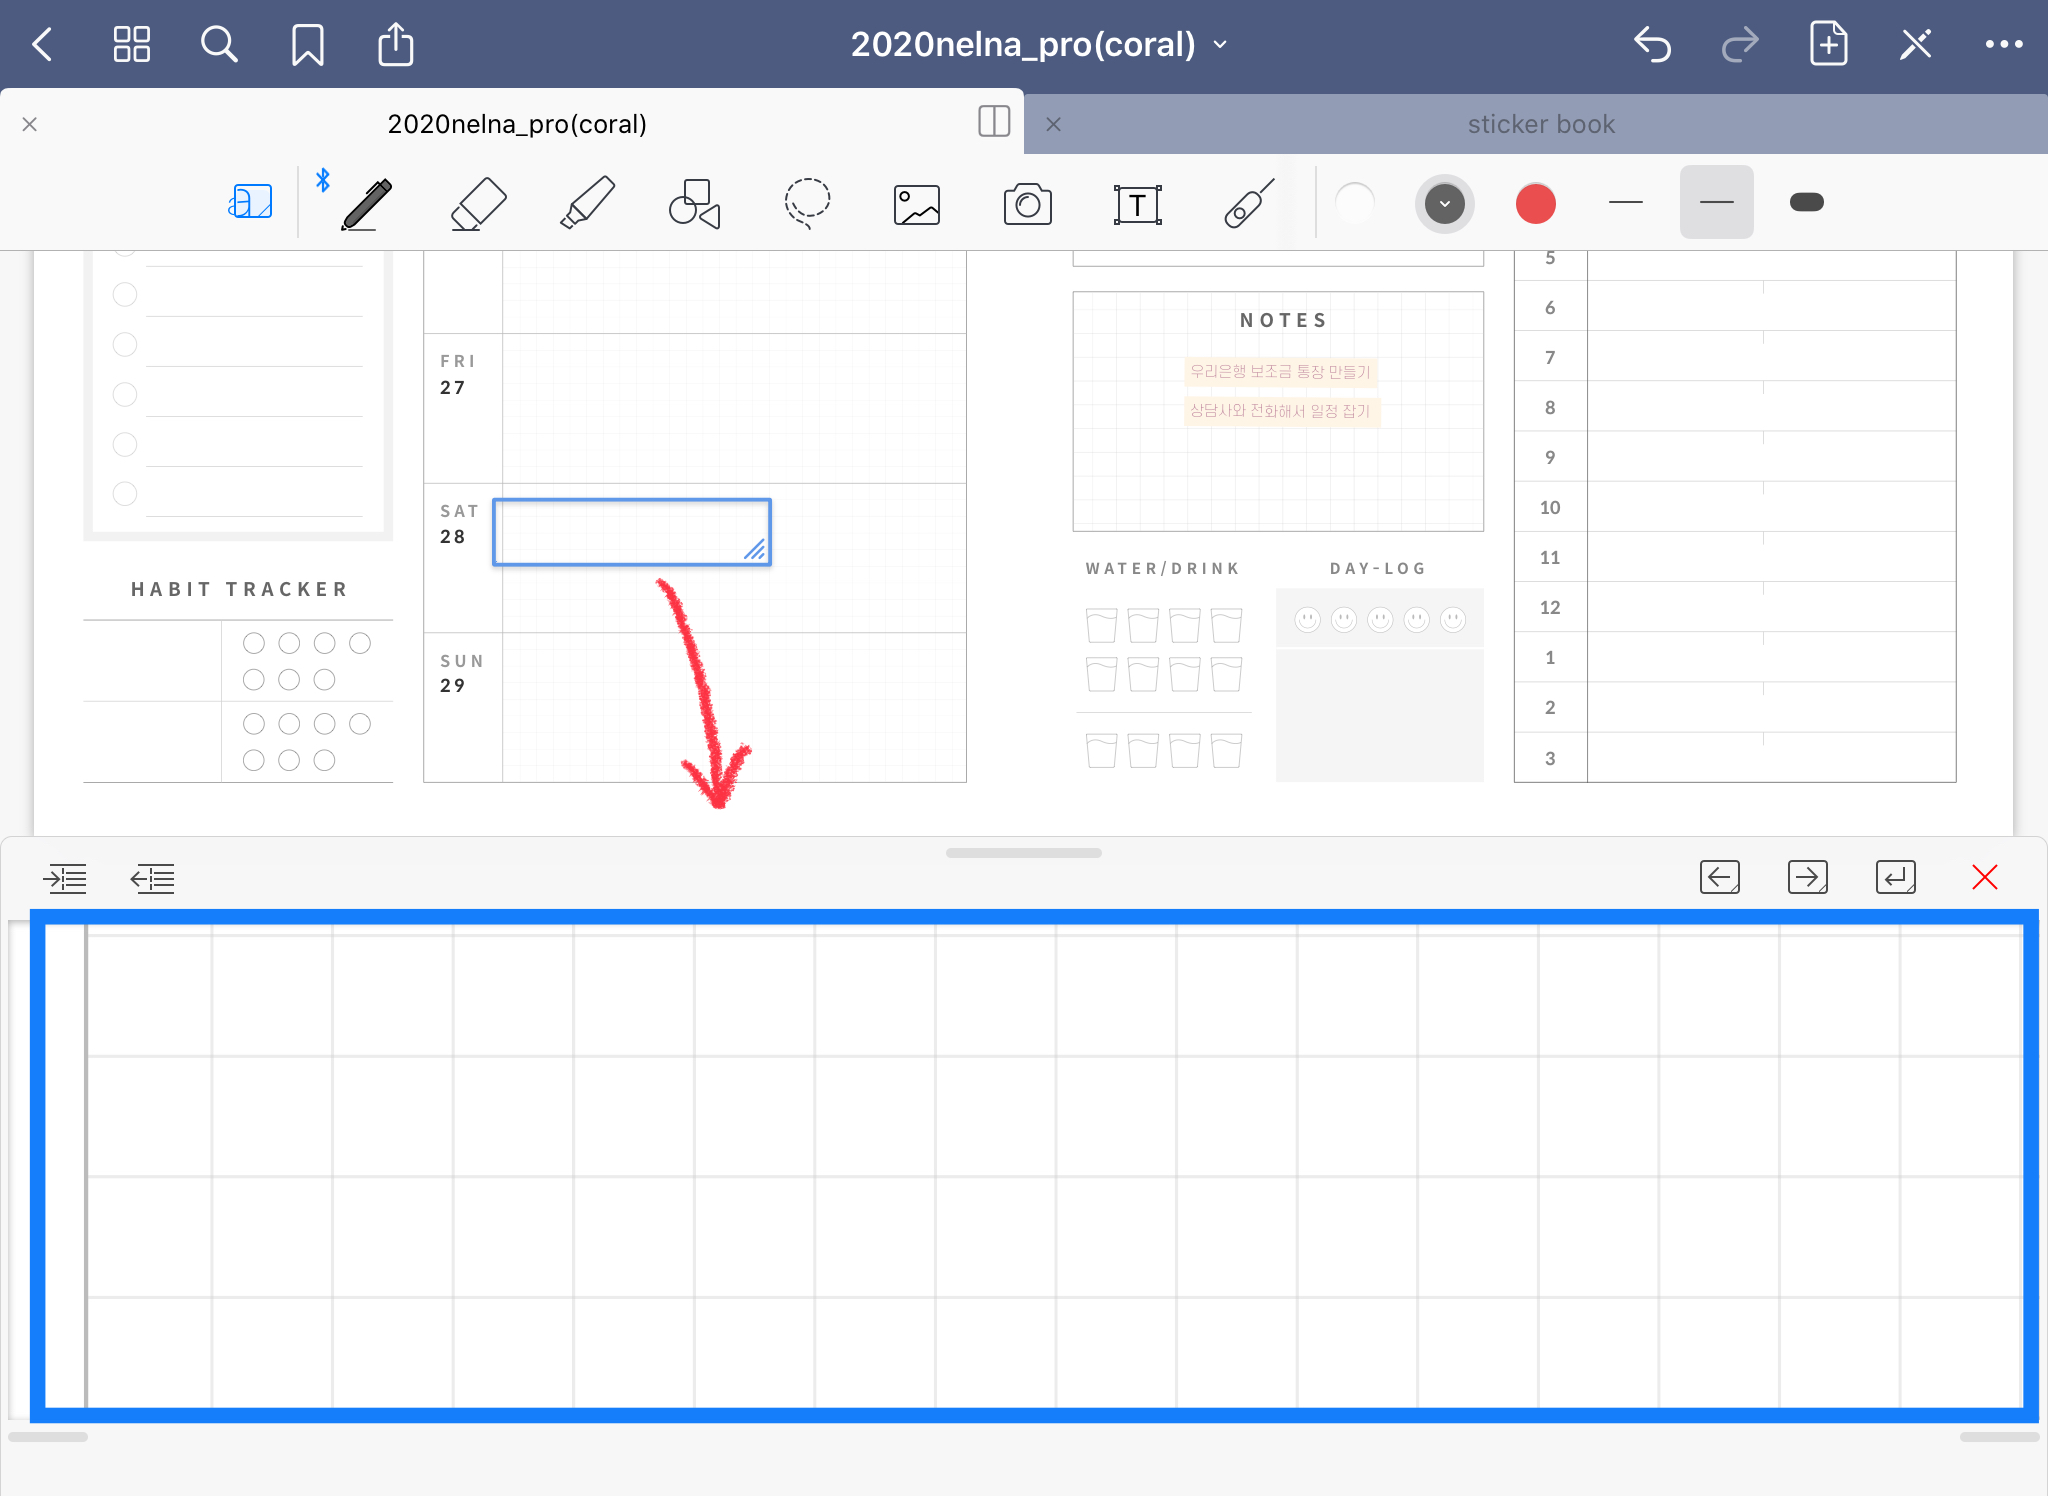Open the dark gray color dropdown
Screen dimensions: 2048x1496
tap(1444, 204)
